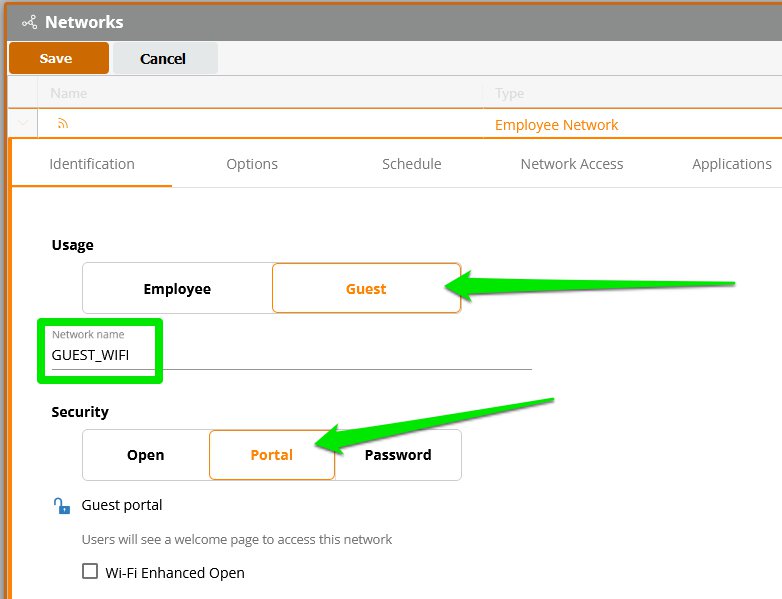Click the Networks share icon in header
This screenshot has height=599, width=782.
(x=29, y=22)
